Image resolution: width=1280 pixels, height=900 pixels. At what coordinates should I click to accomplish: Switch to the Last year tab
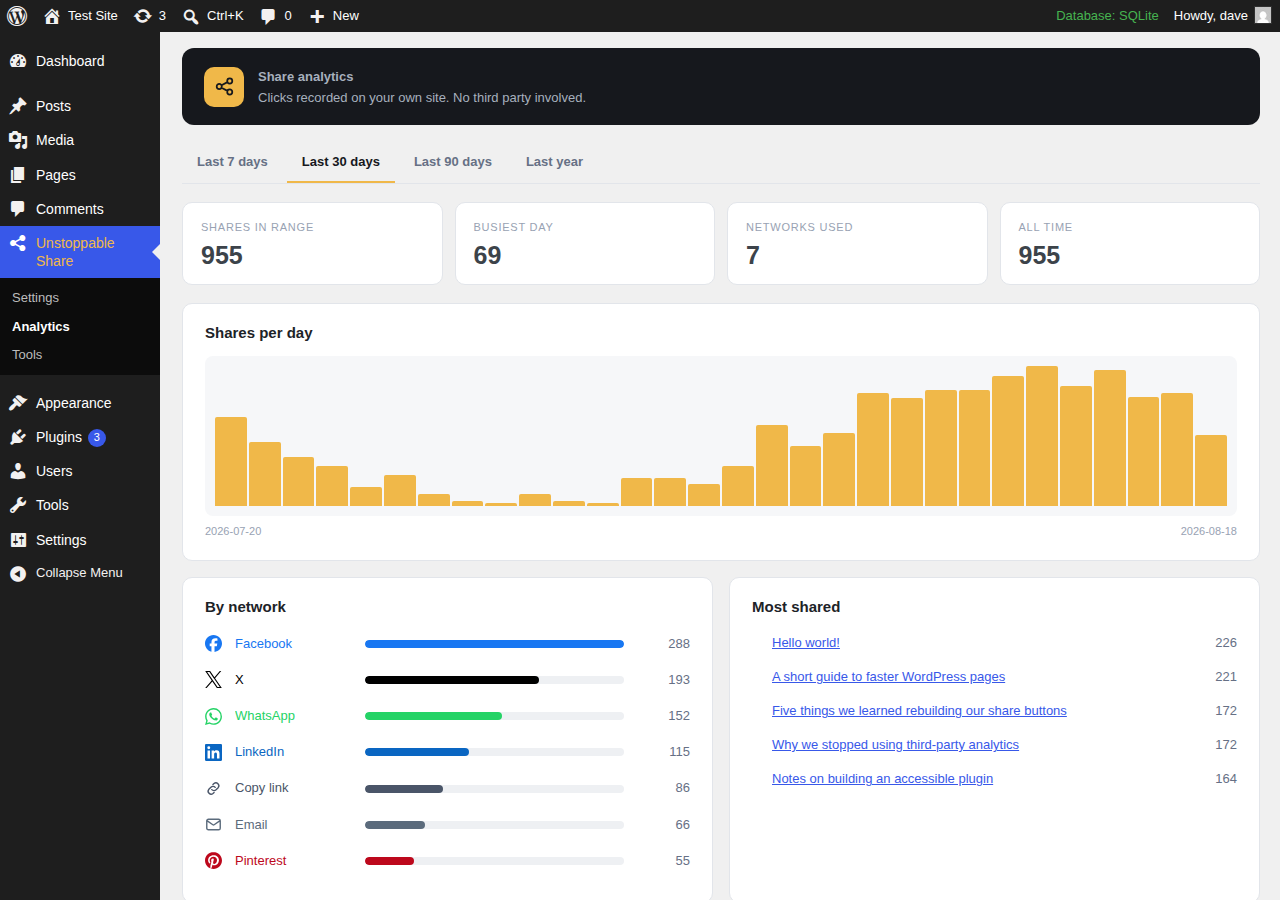(x=554, y=162)
